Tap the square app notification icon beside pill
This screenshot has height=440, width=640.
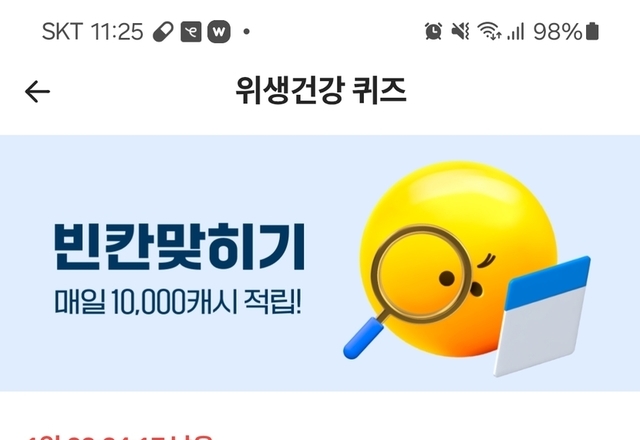pyautogui.click(x=191, y=31)
